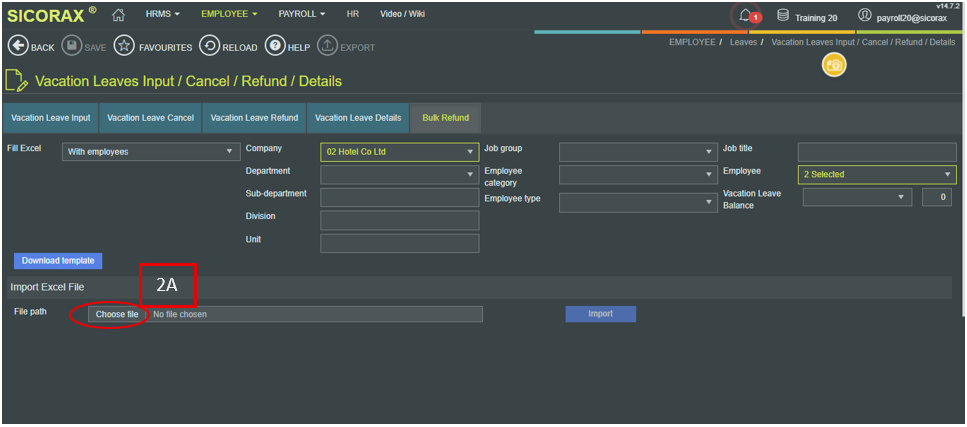Expand the Job group dropdown
The image size is (967, 427).
click(638, 152)
